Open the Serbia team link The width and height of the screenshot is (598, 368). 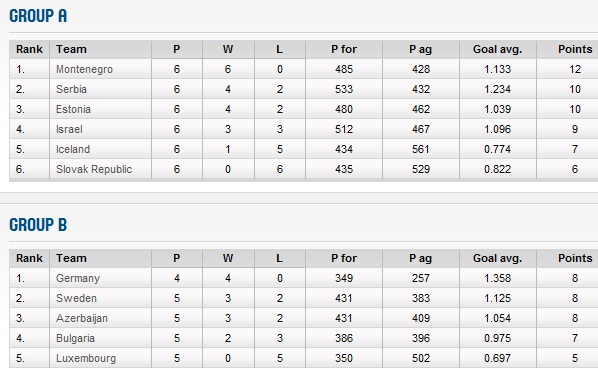[x=71, y=89]
